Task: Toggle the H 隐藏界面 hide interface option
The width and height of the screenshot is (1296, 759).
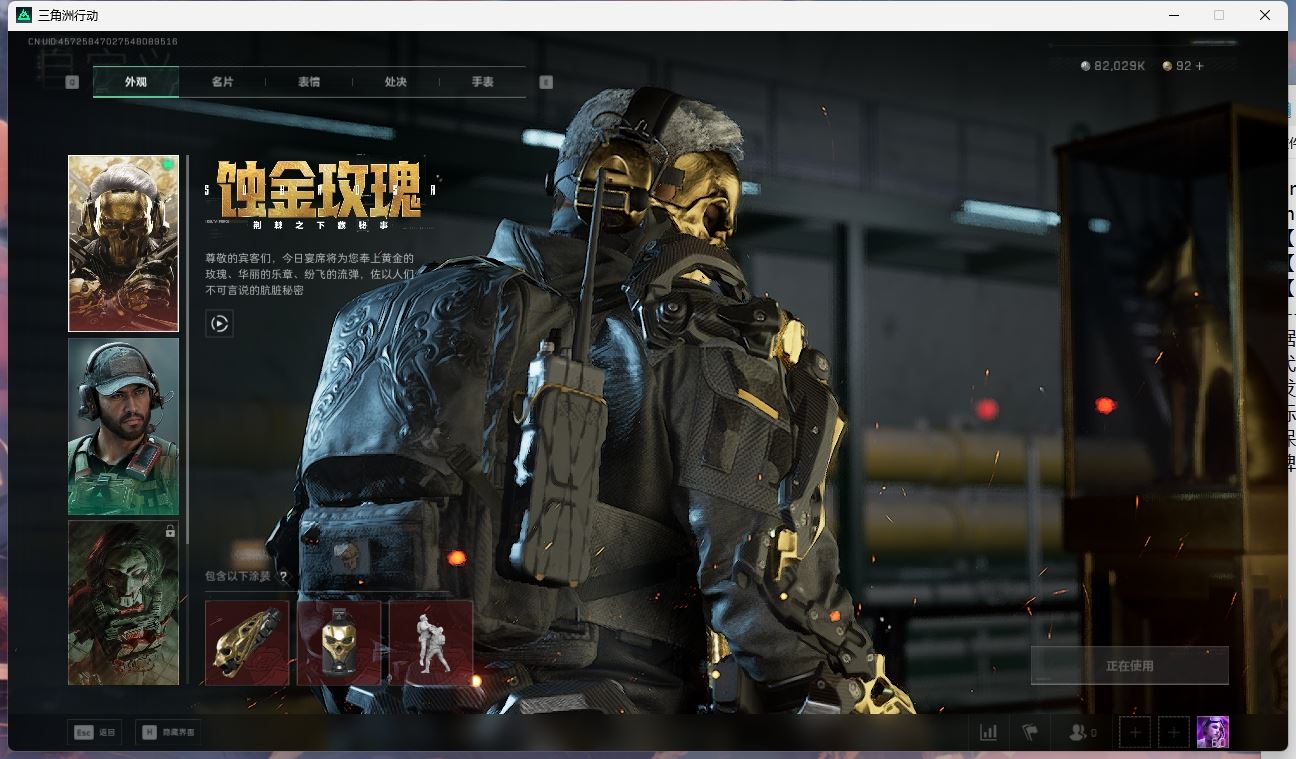Action: (167, 732)
